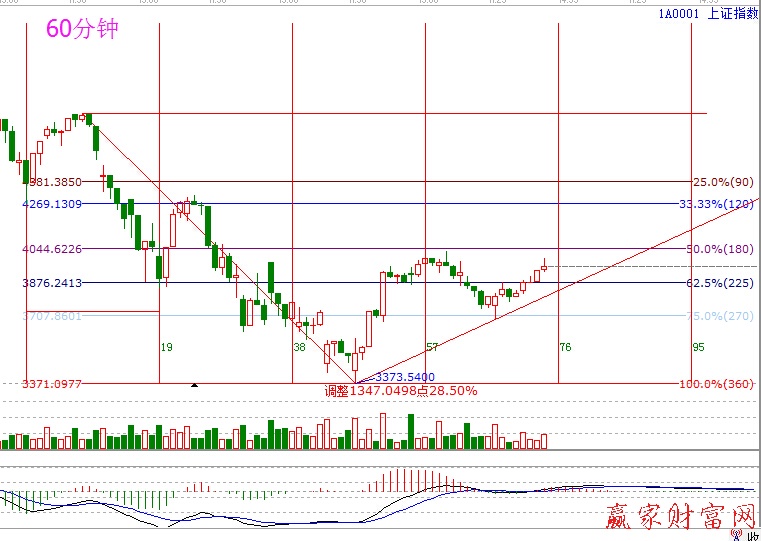The height and width of the screenshot is (541, 761).
Task: Click the 60分钟 period label
Action: click(x=82, y=29)
